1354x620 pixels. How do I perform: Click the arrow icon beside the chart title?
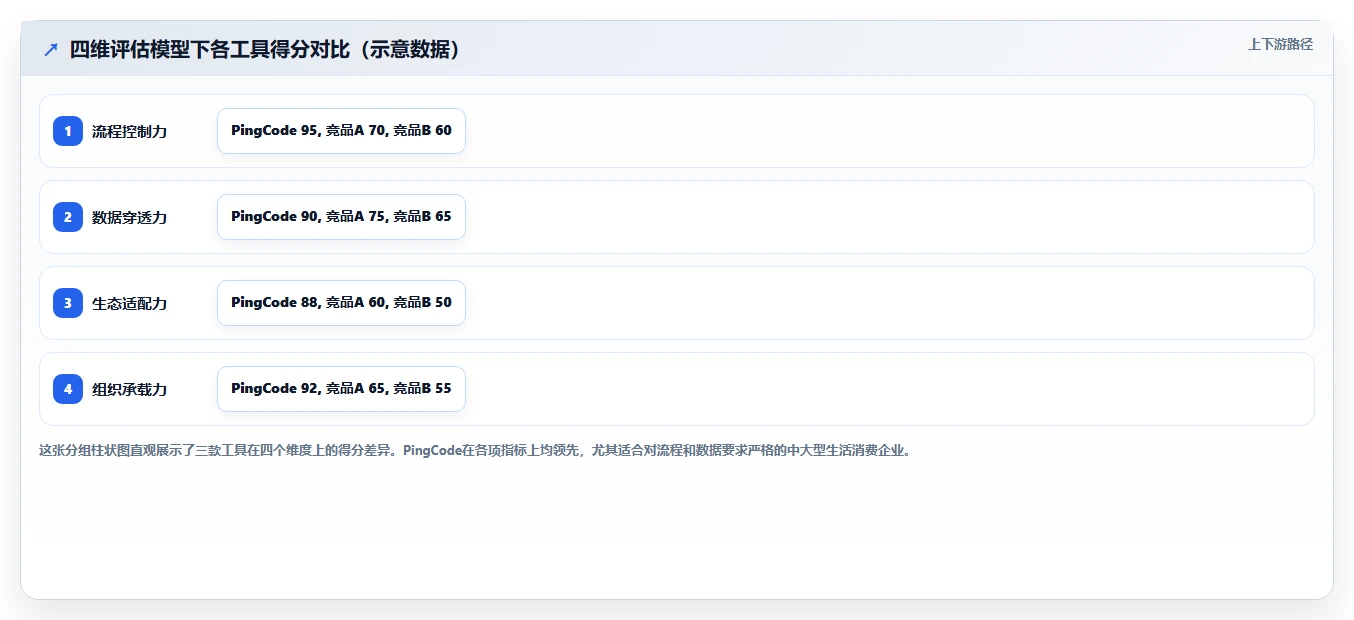(x=51, y=50)
